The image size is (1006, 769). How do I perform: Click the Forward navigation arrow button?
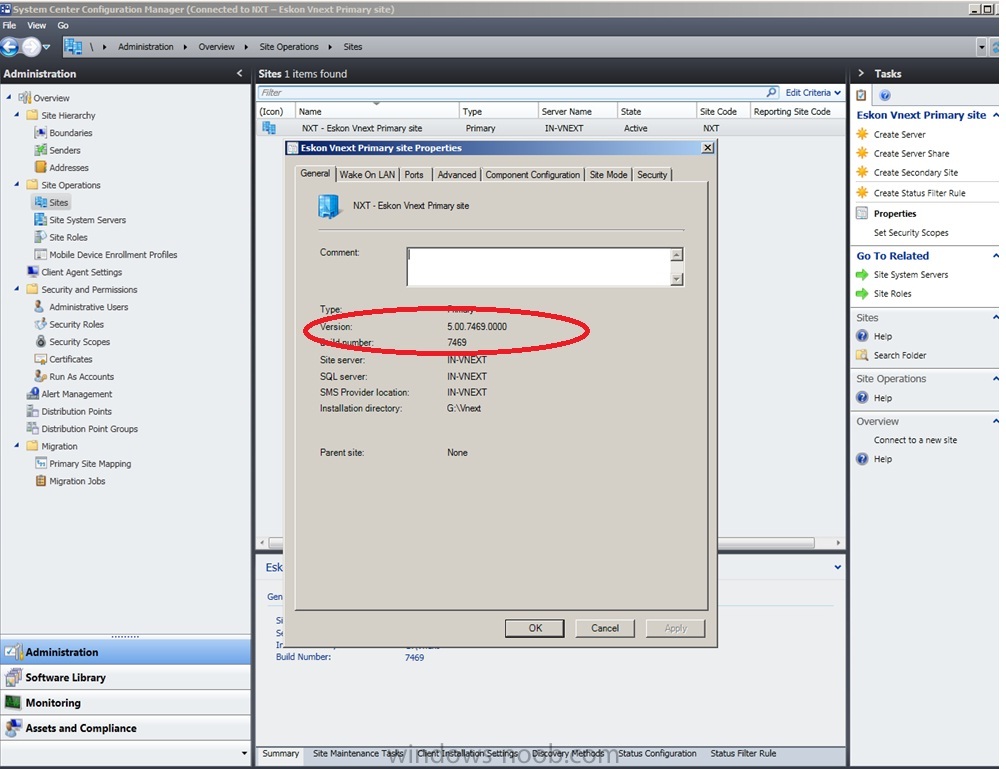tap(31, 47)
